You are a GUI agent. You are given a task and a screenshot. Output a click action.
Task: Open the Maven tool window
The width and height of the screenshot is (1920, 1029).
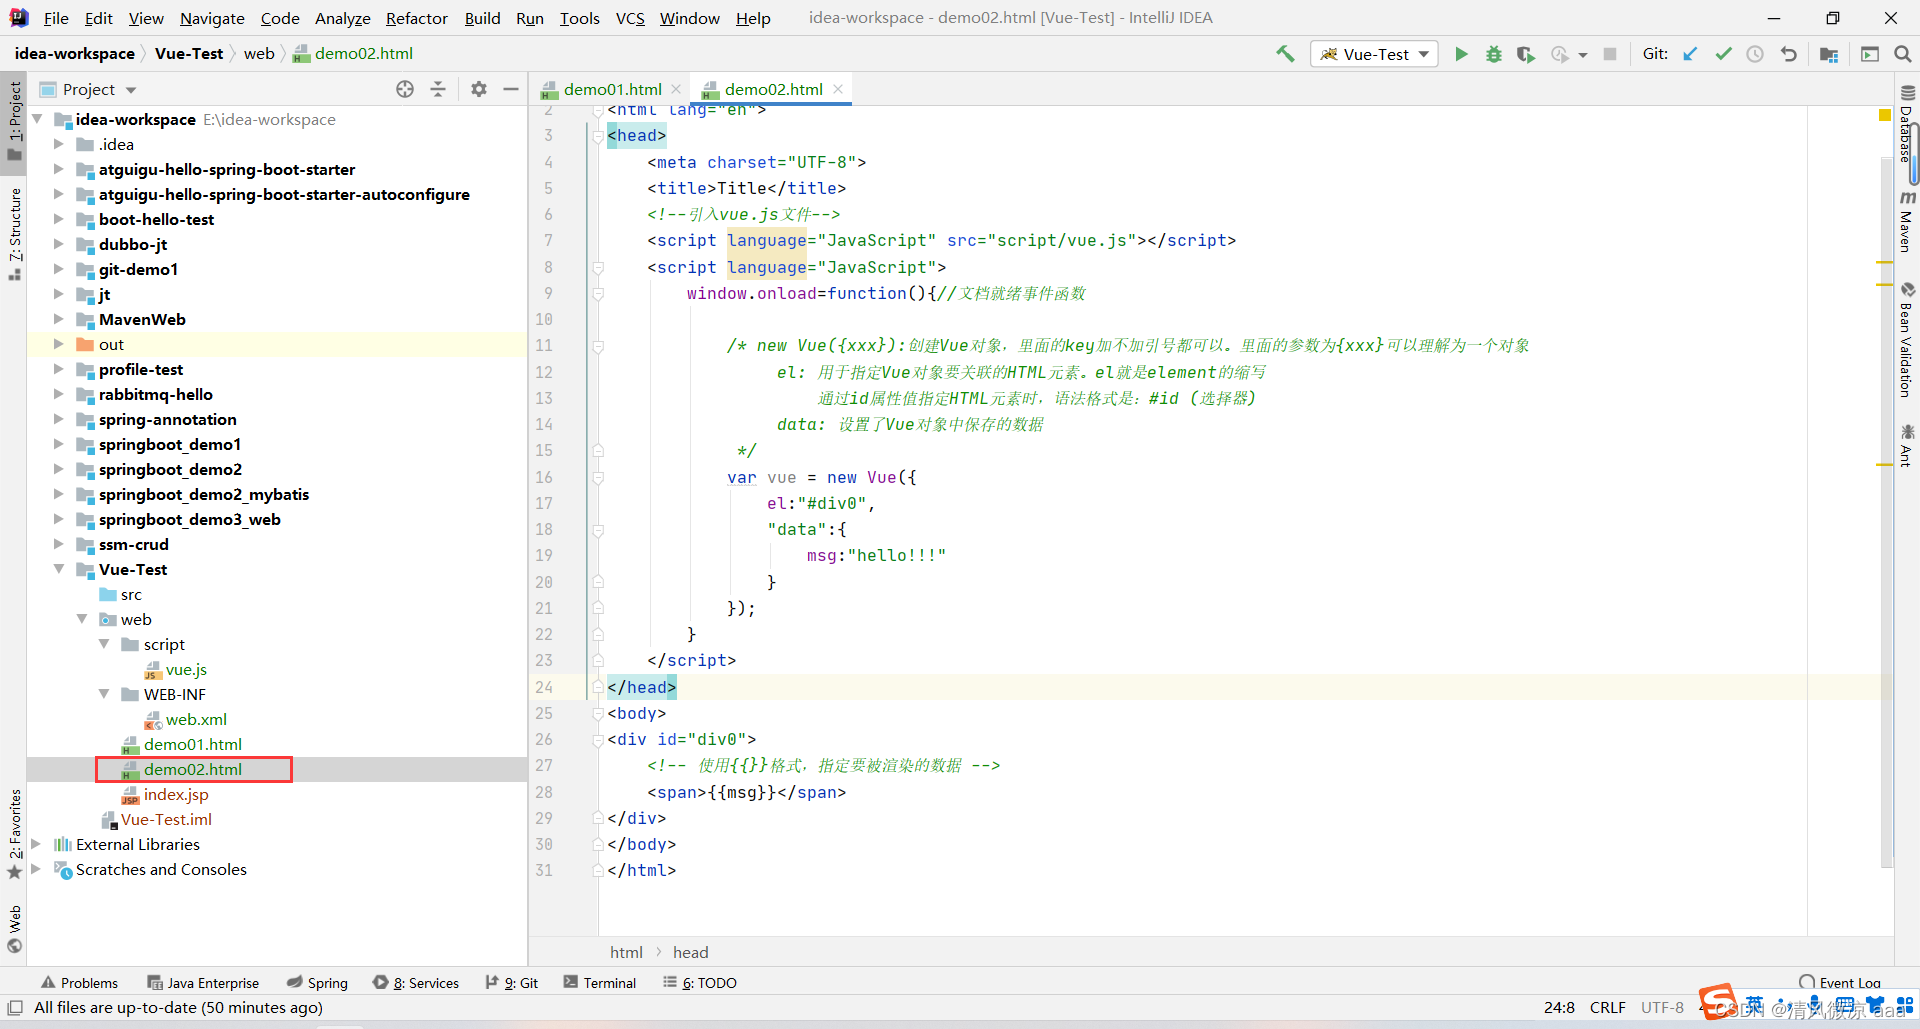click(x=1907, y=220)
